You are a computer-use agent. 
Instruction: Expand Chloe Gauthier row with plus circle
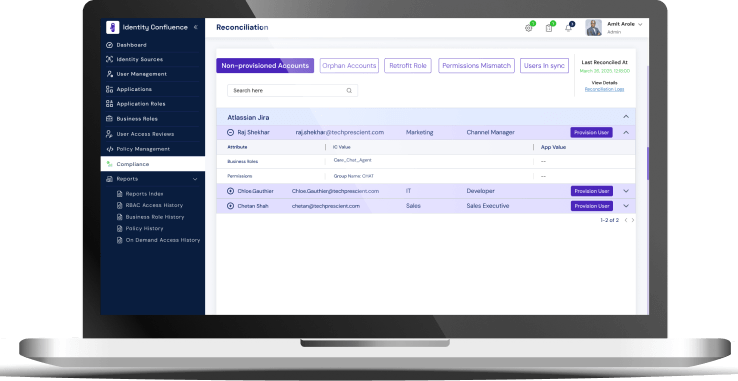(x=231, y=191)
